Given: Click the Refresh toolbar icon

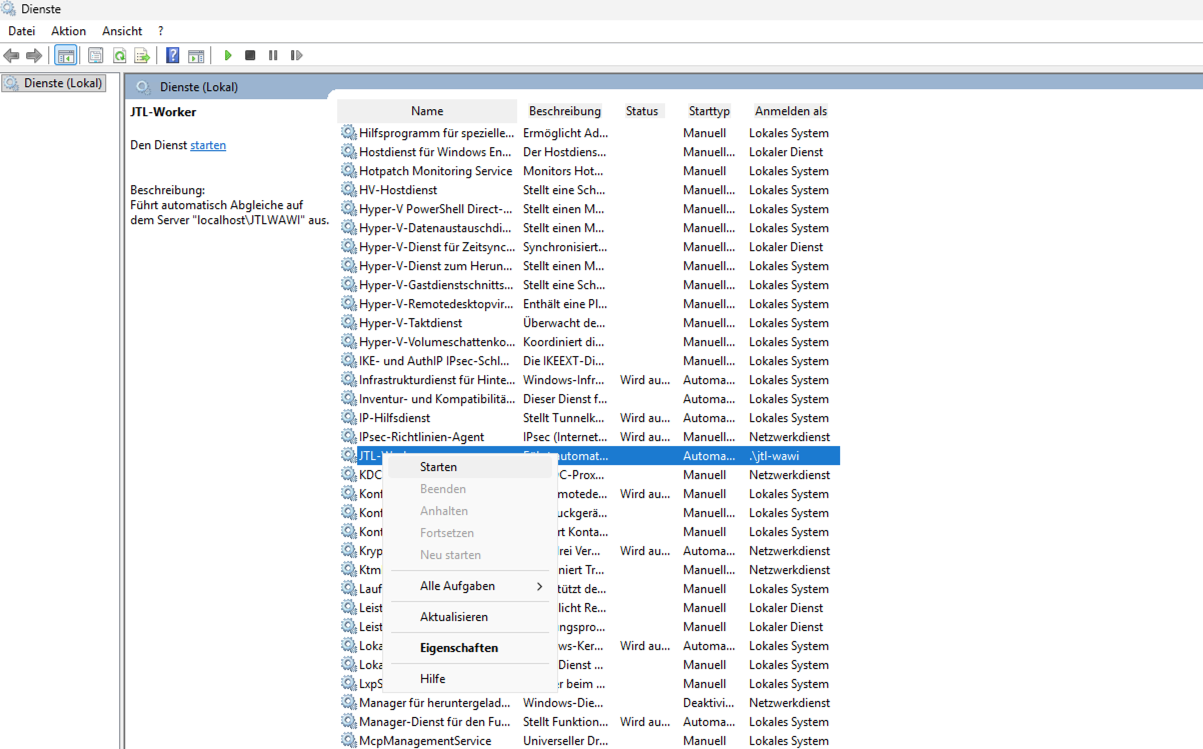Looking at the screenshot, I should (119, 56).
